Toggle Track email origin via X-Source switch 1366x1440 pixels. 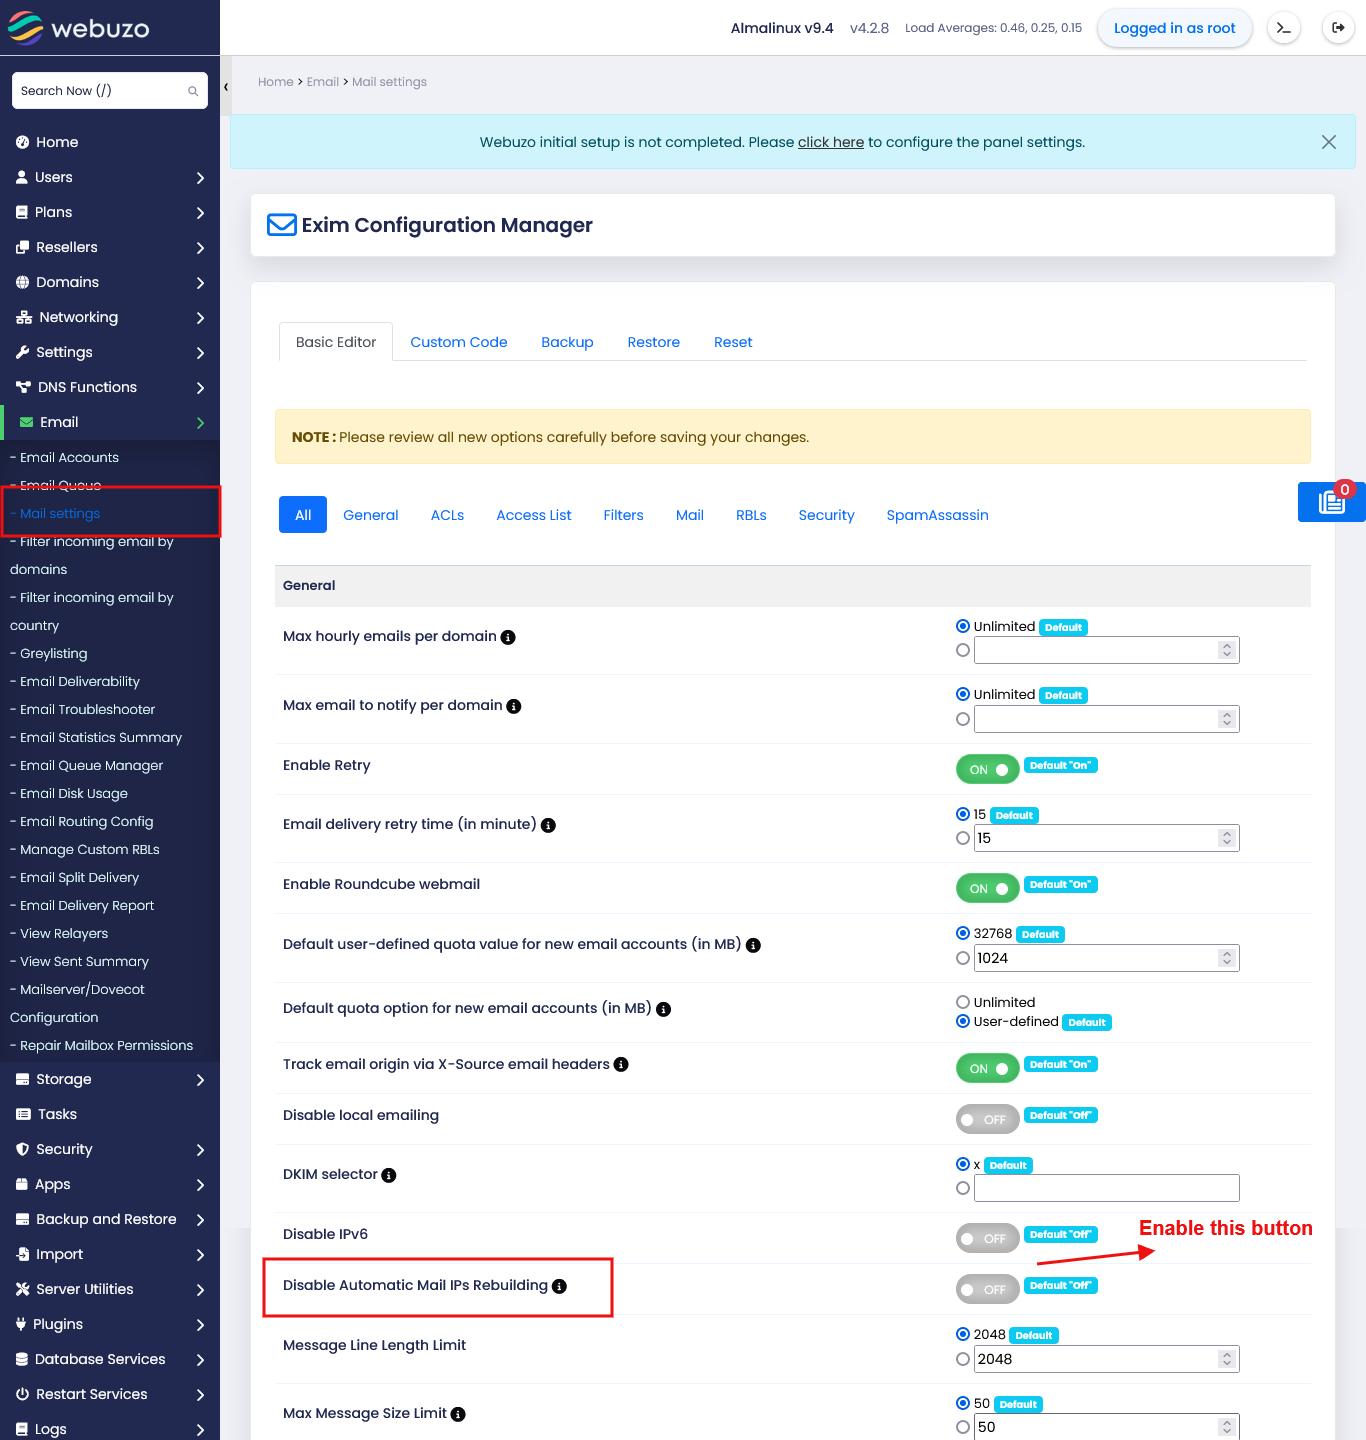tap(987, 1068)
